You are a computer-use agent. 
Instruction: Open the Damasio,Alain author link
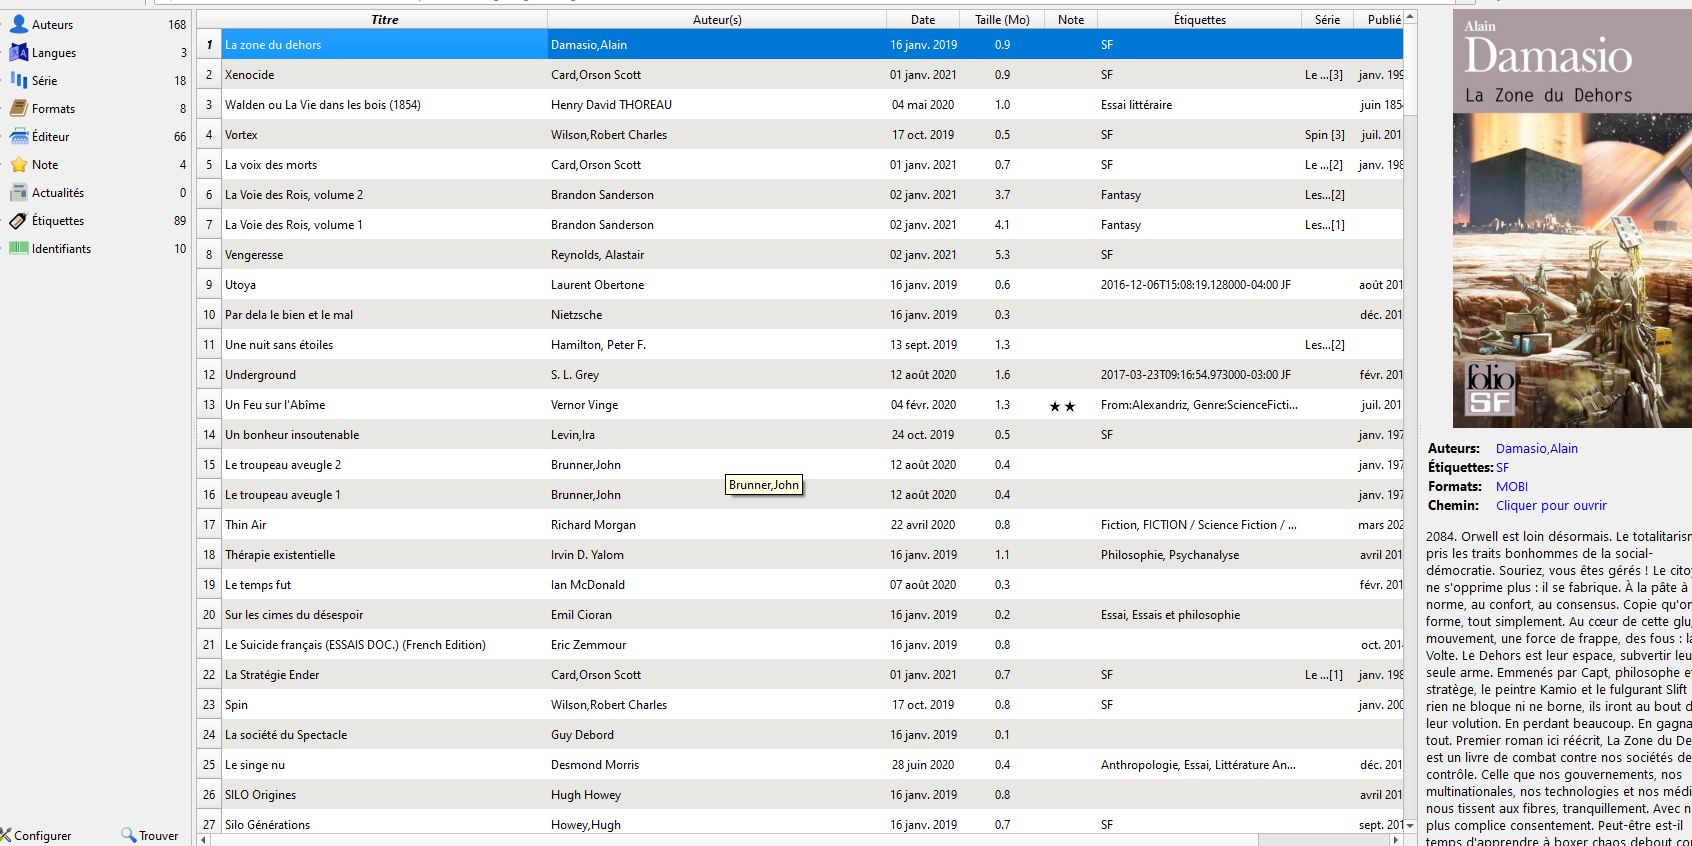pos(1536,448)
